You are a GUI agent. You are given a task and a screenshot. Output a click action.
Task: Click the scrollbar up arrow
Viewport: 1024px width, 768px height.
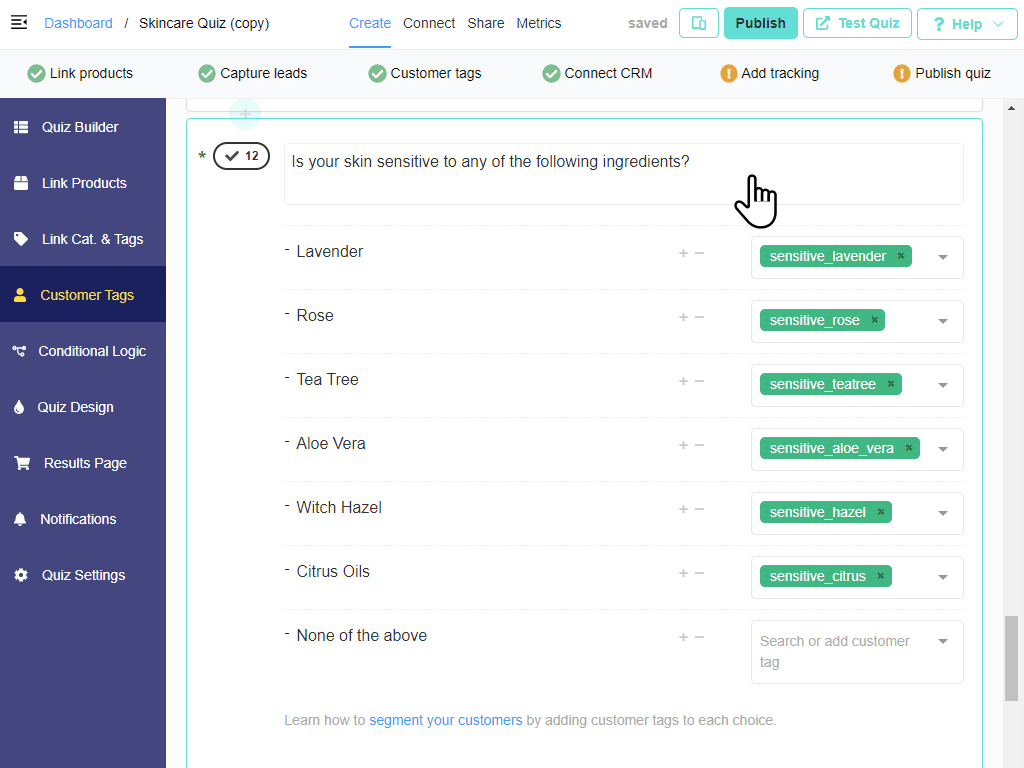(1012, 108)
